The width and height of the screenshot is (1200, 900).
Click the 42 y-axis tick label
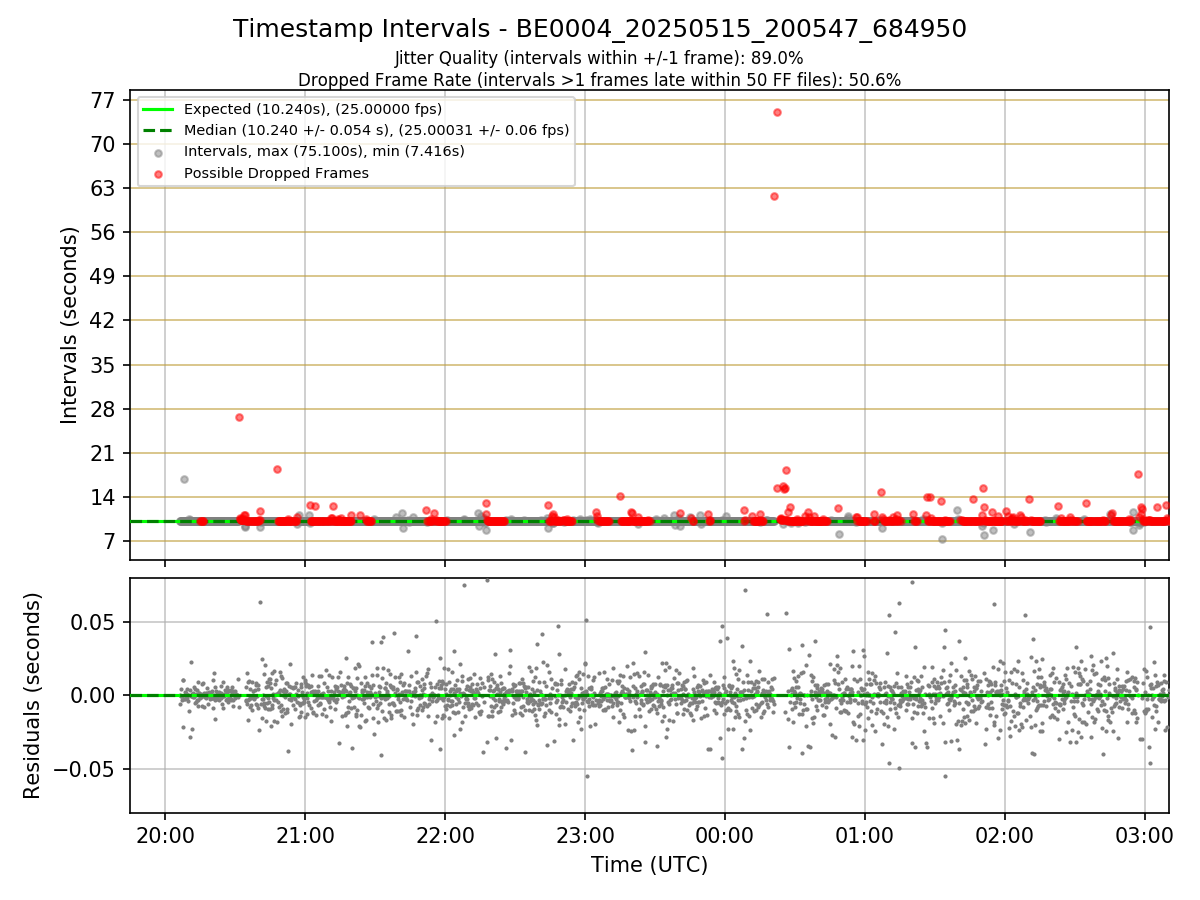click(x=103, y=320)
